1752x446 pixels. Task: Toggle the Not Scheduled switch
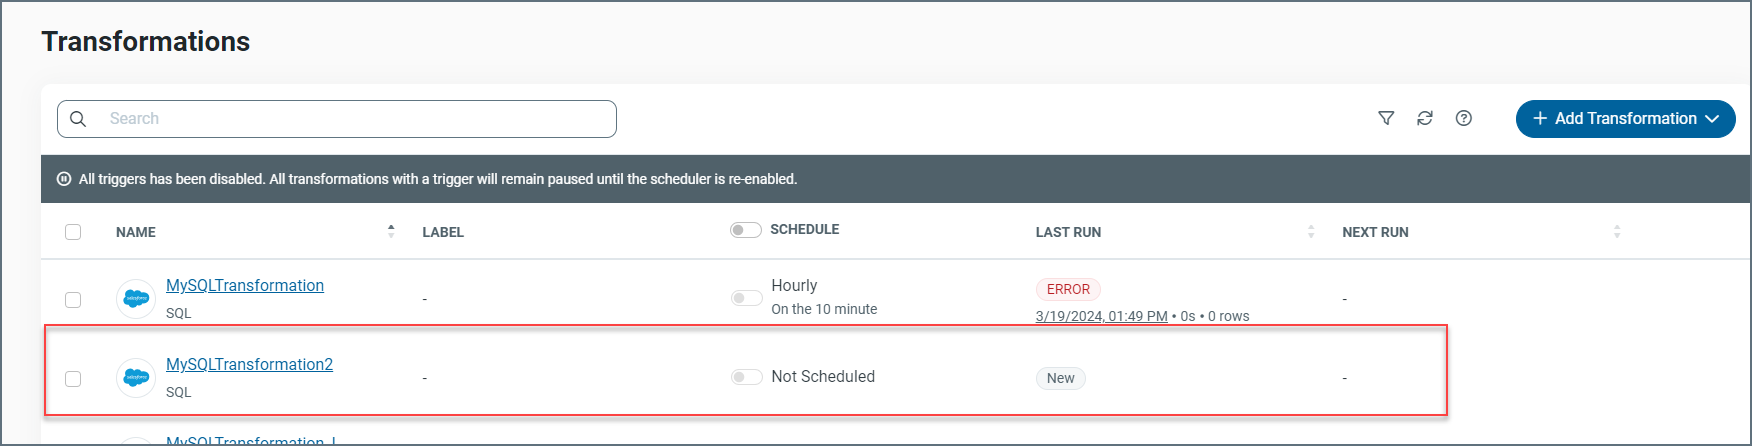(746, 377)
